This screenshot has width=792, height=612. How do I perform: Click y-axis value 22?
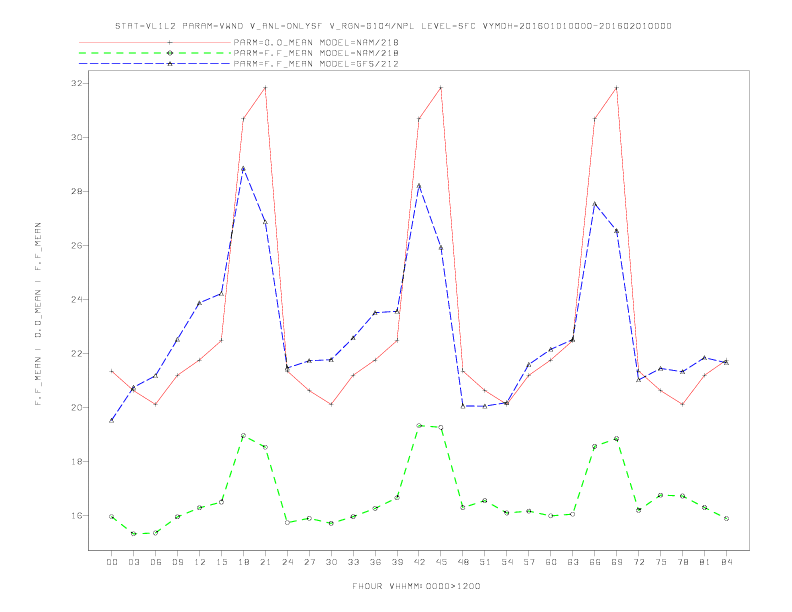(76, 353)
